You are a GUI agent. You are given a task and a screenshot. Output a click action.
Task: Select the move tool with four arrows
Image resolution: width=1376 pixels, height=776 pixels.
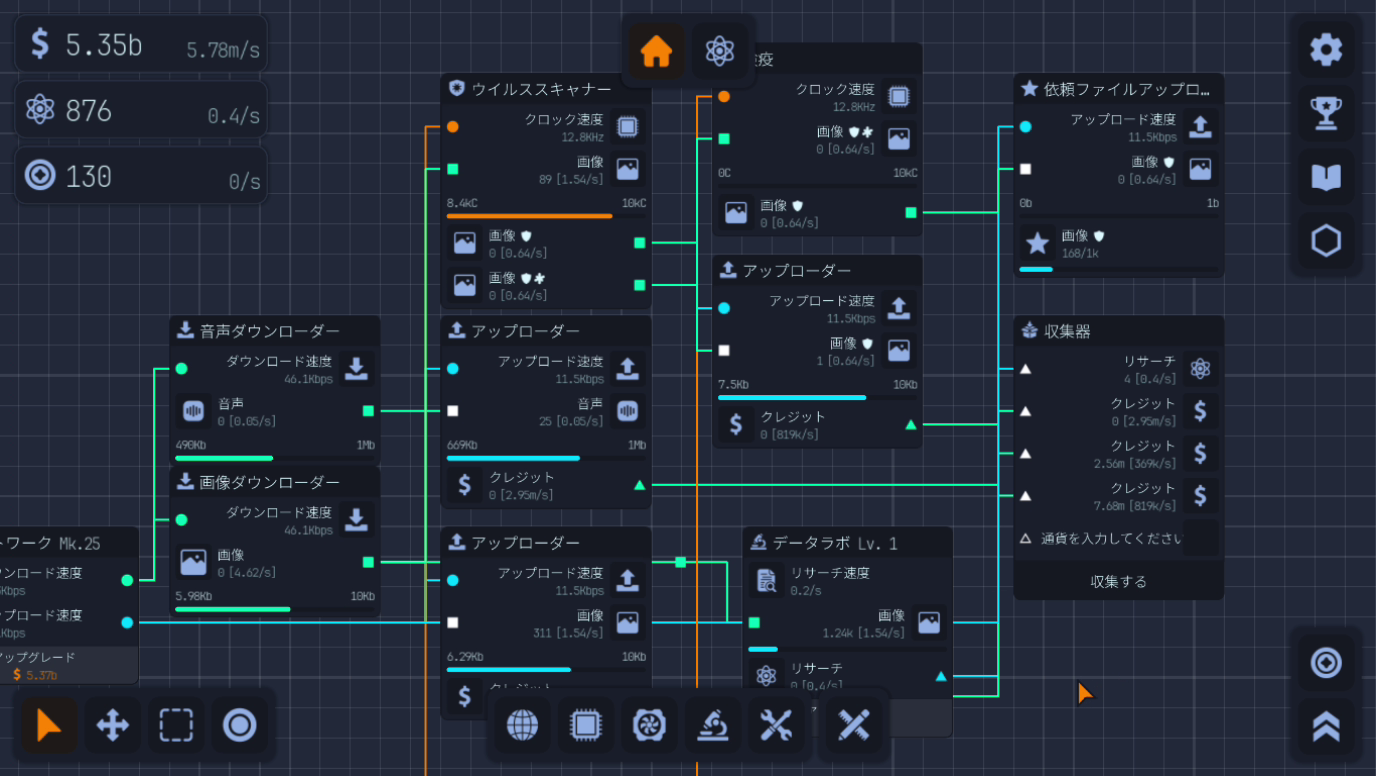tap(112, 726)
